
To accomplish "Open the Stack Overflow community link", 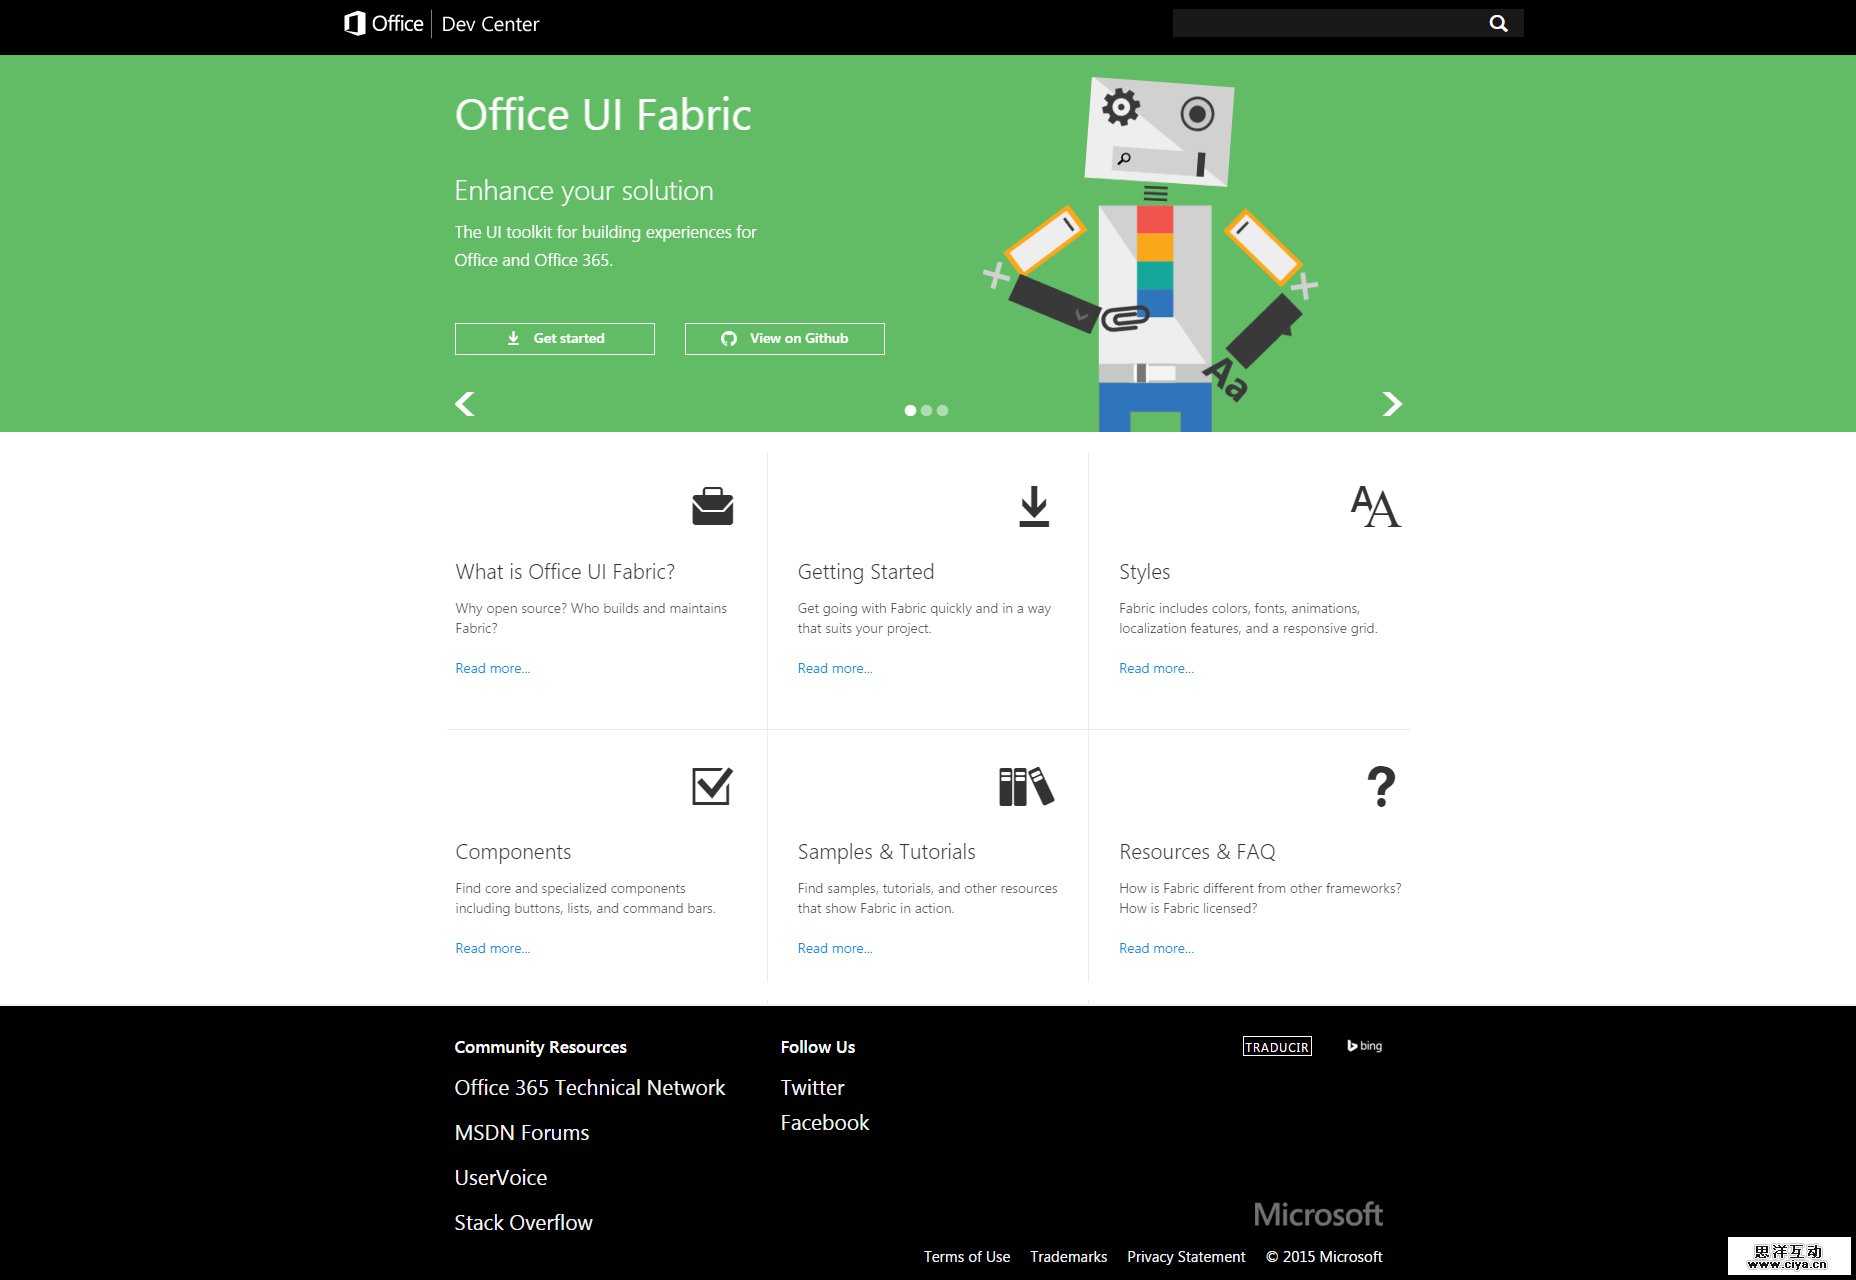I will [x=523, y=1222].
